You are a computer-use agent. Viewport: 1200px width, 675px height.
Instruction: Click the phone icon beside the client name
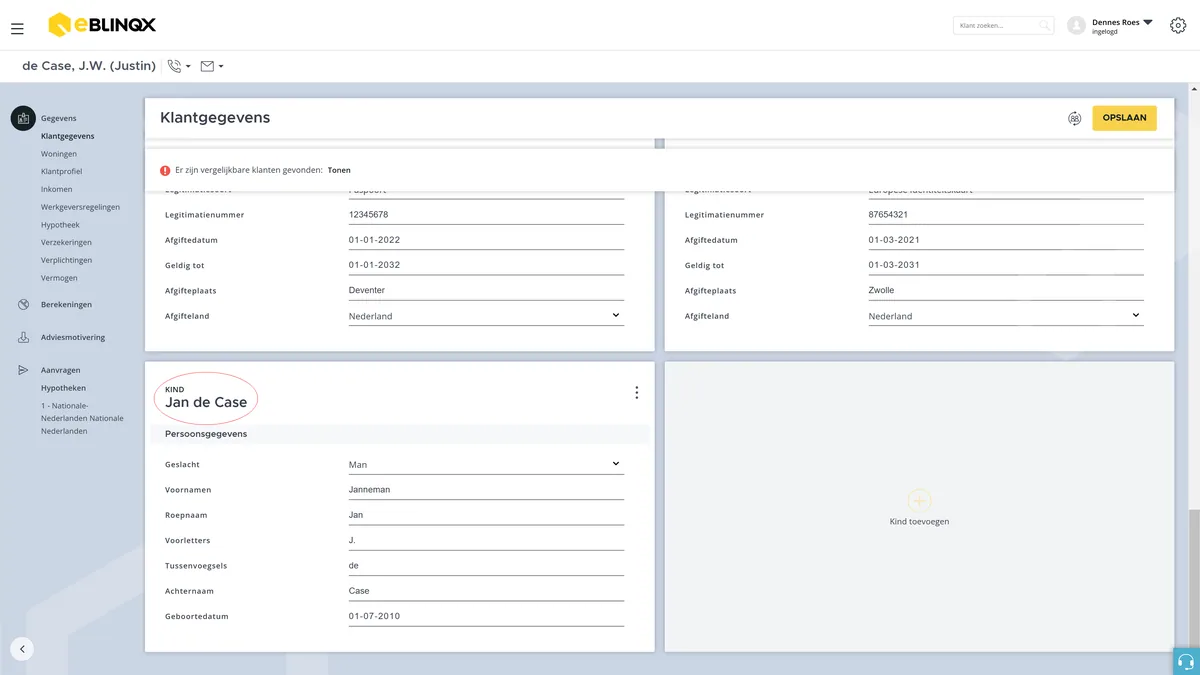coord(174,66)
